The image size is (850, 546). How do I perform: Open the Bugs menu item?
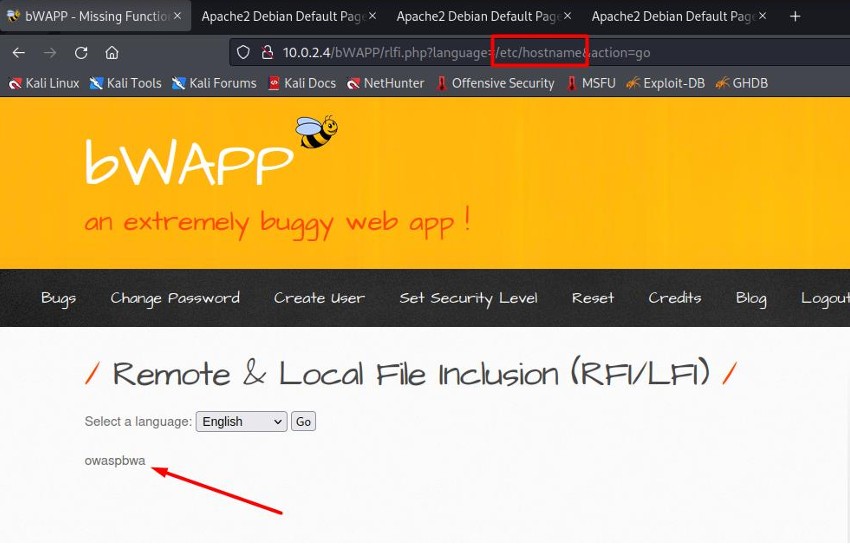59,298
